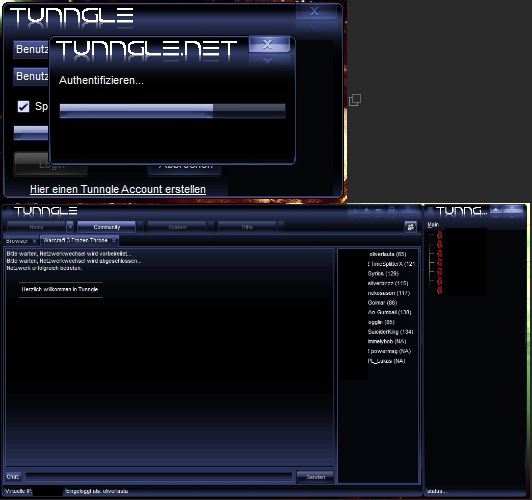Image resolution: width=532 pixels, height=500 pixels.
Task: Click the Senden button
Action: coord(315,477)
